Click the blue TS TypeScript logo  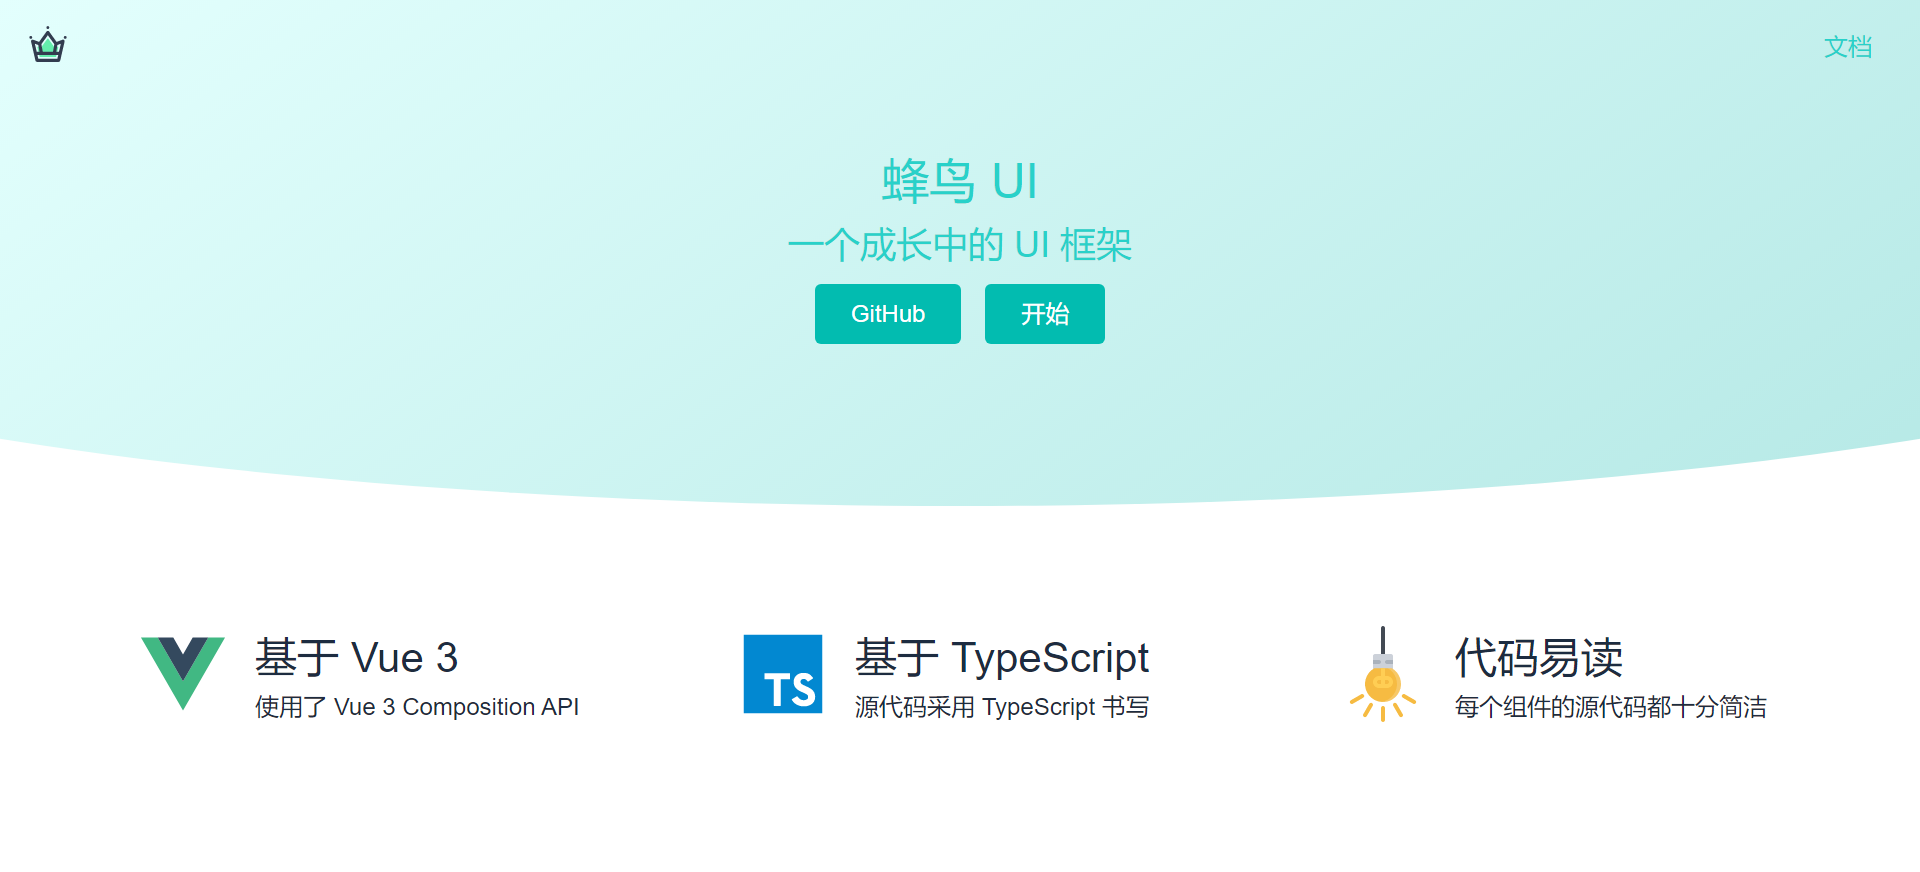pos(783,674)
